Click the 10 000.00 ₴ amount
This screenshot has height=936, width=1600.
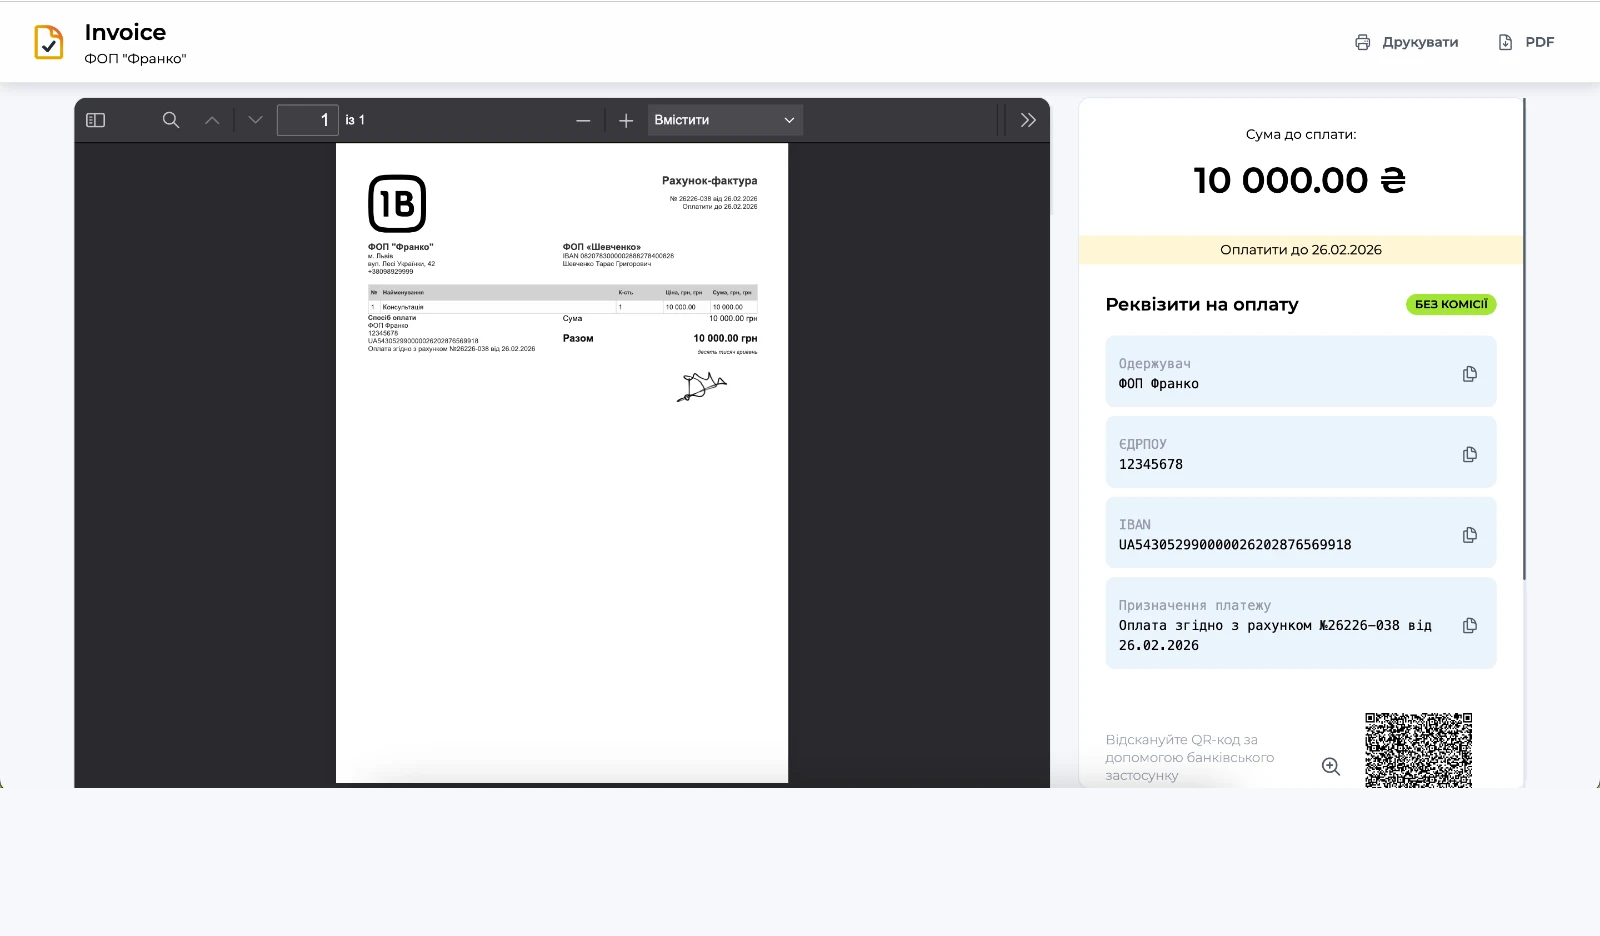[x=1300, y=181]
